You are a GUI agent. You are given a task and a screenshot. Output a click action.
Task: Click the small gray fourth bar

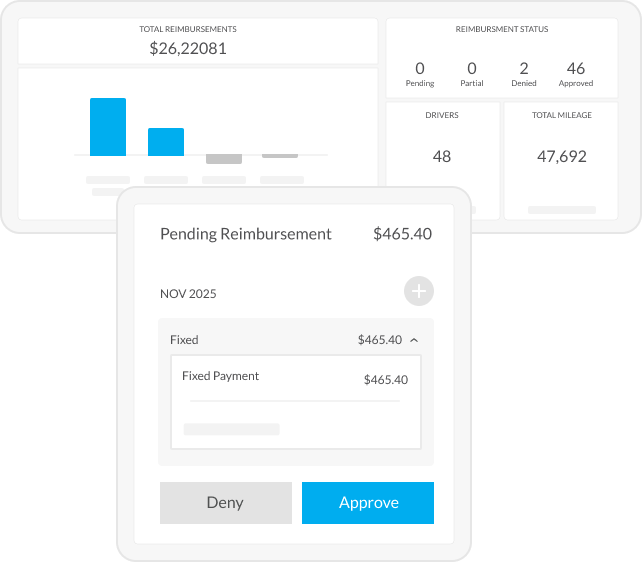(x=280, y=156)
